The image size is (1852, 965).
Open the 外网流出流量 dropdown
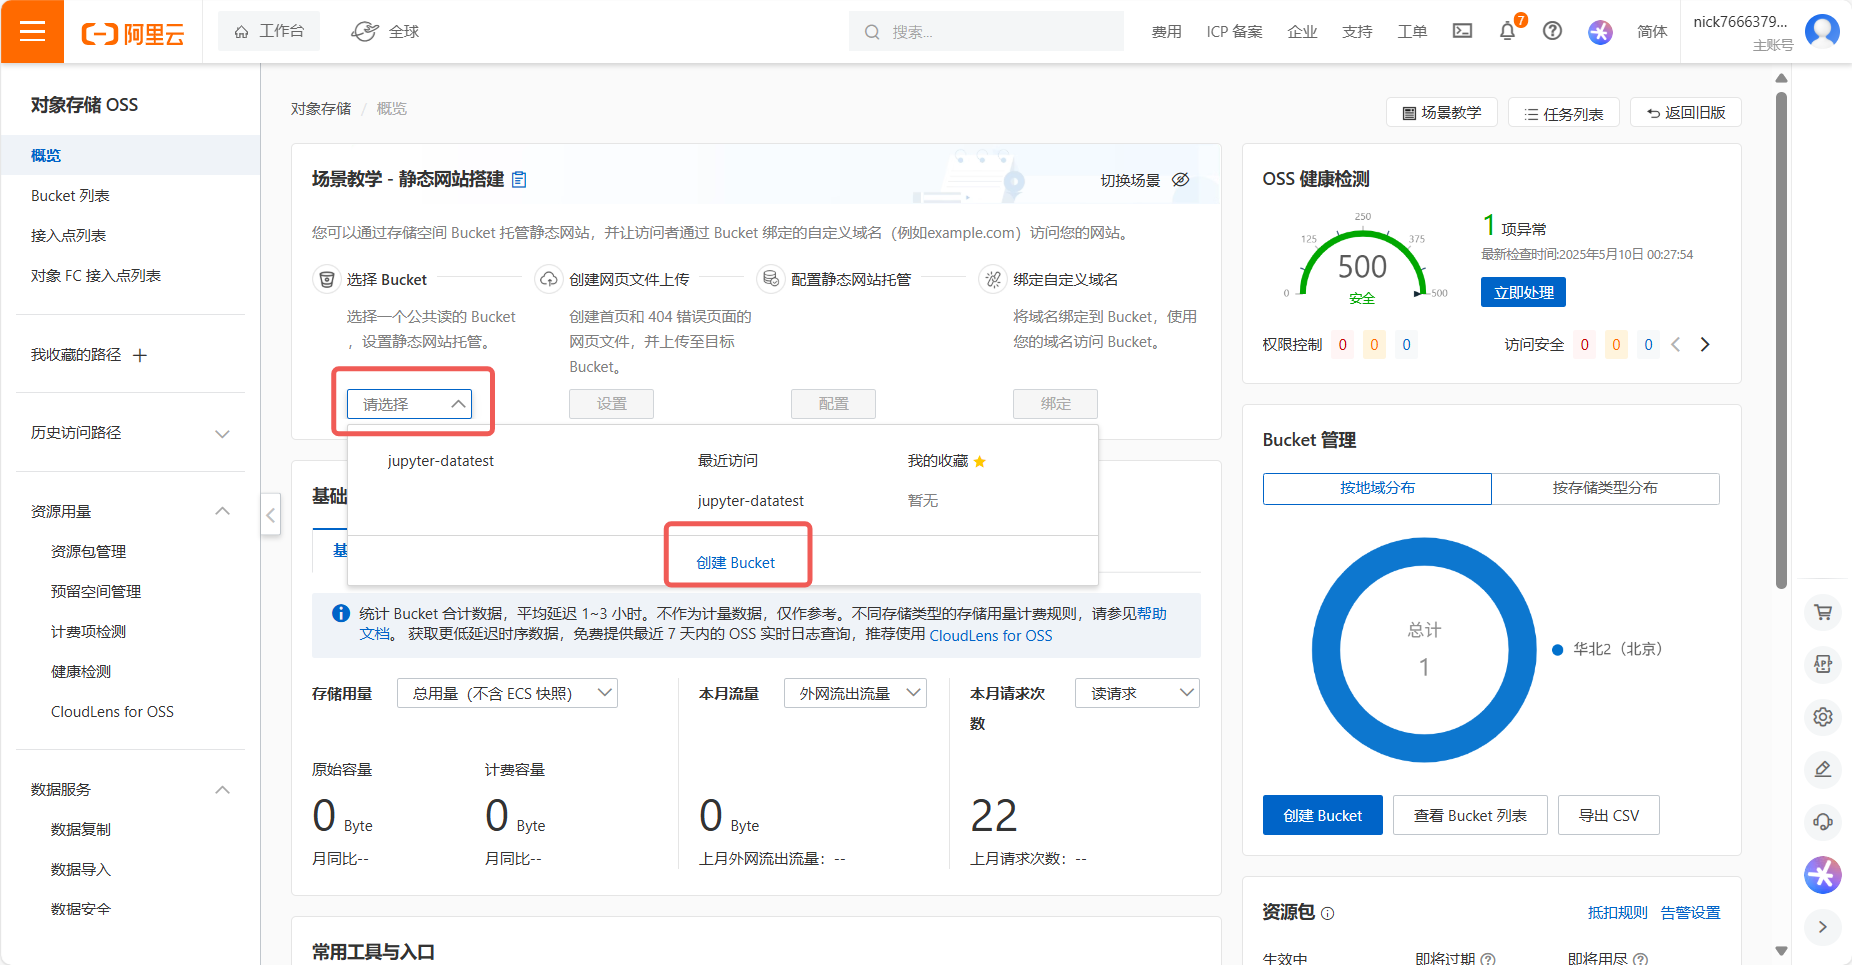pos(856,693)
